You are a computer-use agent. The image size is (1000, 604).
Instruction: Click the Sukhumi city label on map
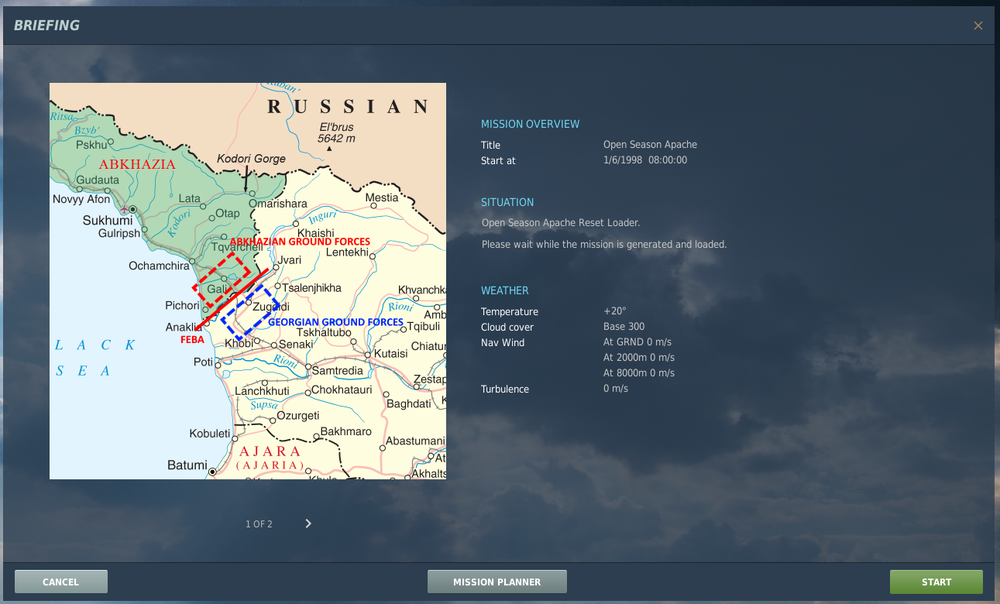click(x=108, y=220)
